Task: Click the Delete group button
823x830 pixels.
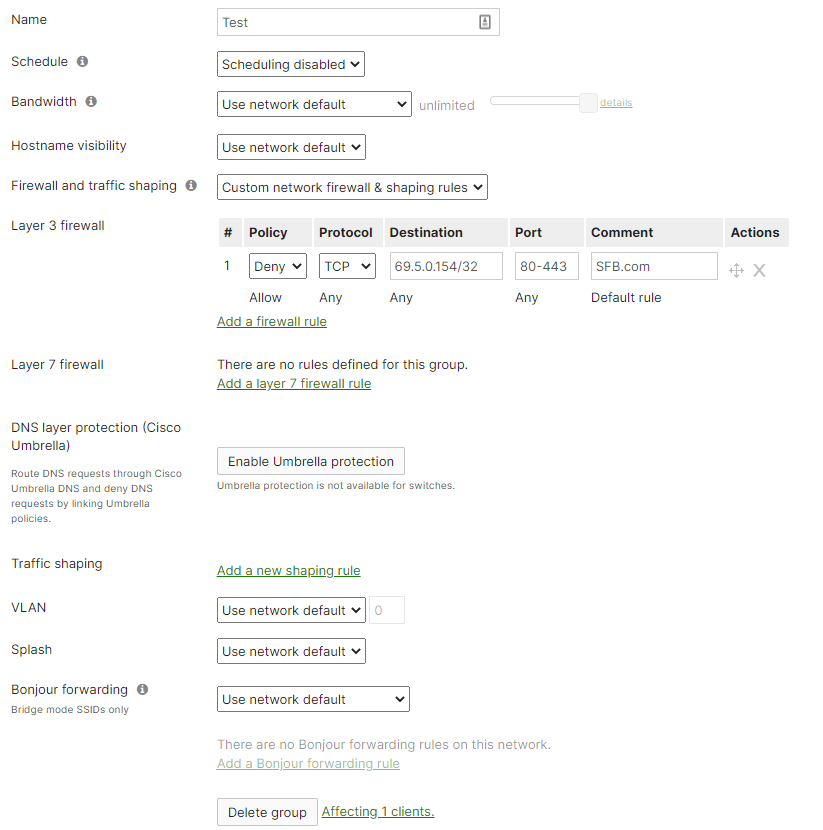Action: pyautogui.click(x=267, y=812)
